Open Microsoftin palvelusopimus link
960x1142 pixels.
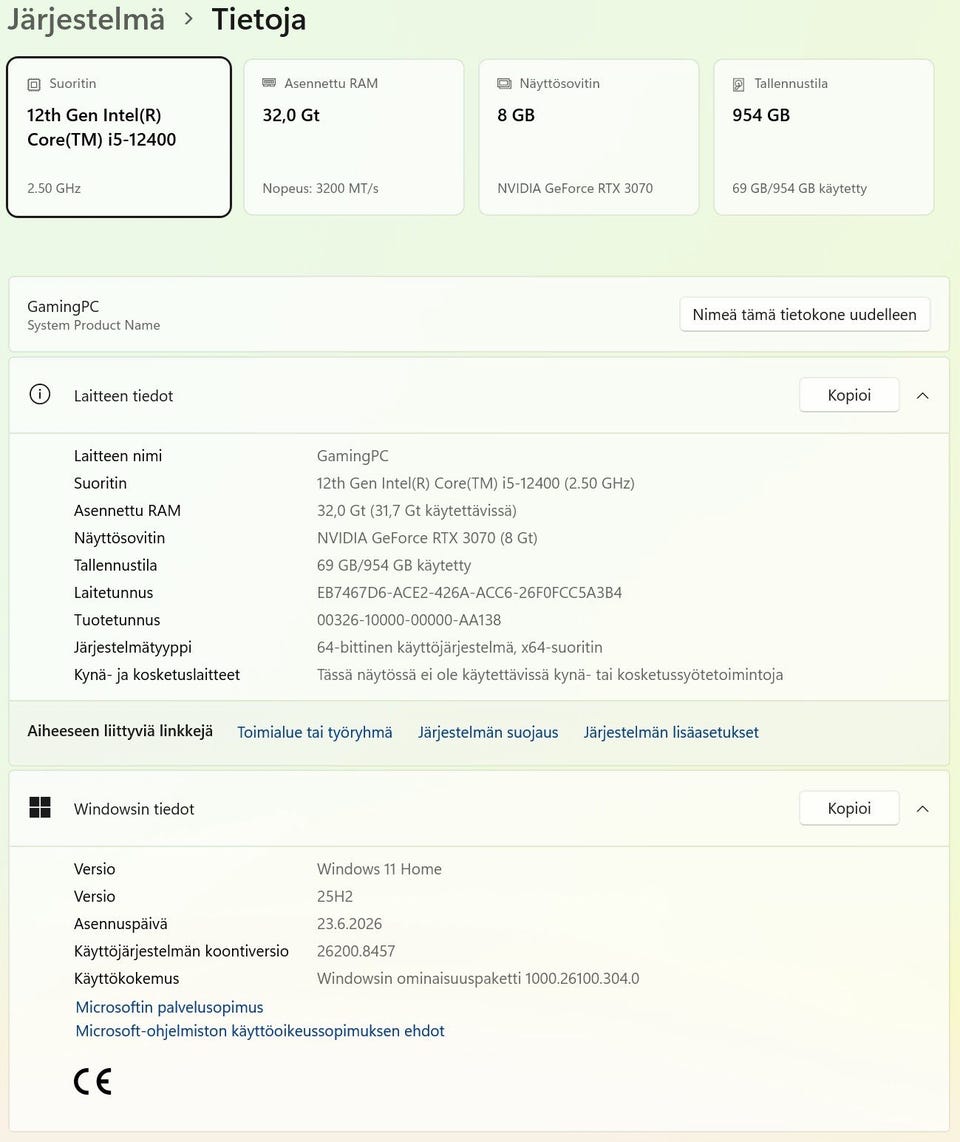[170, 1007]
